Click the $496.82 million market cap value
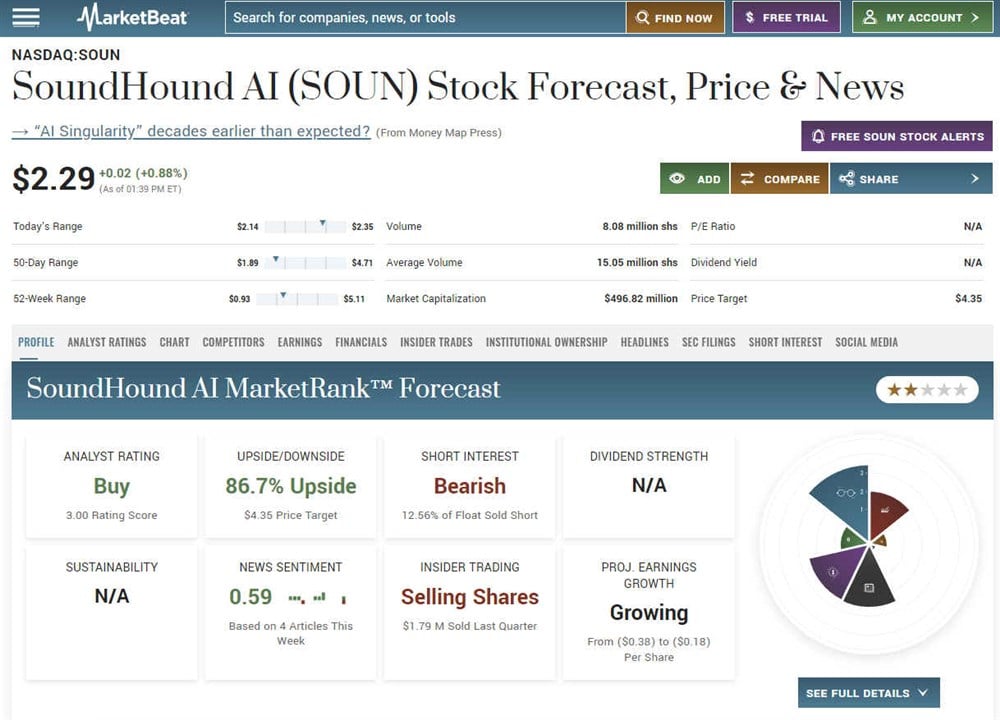1000x720 pixels. click(641, 298)
